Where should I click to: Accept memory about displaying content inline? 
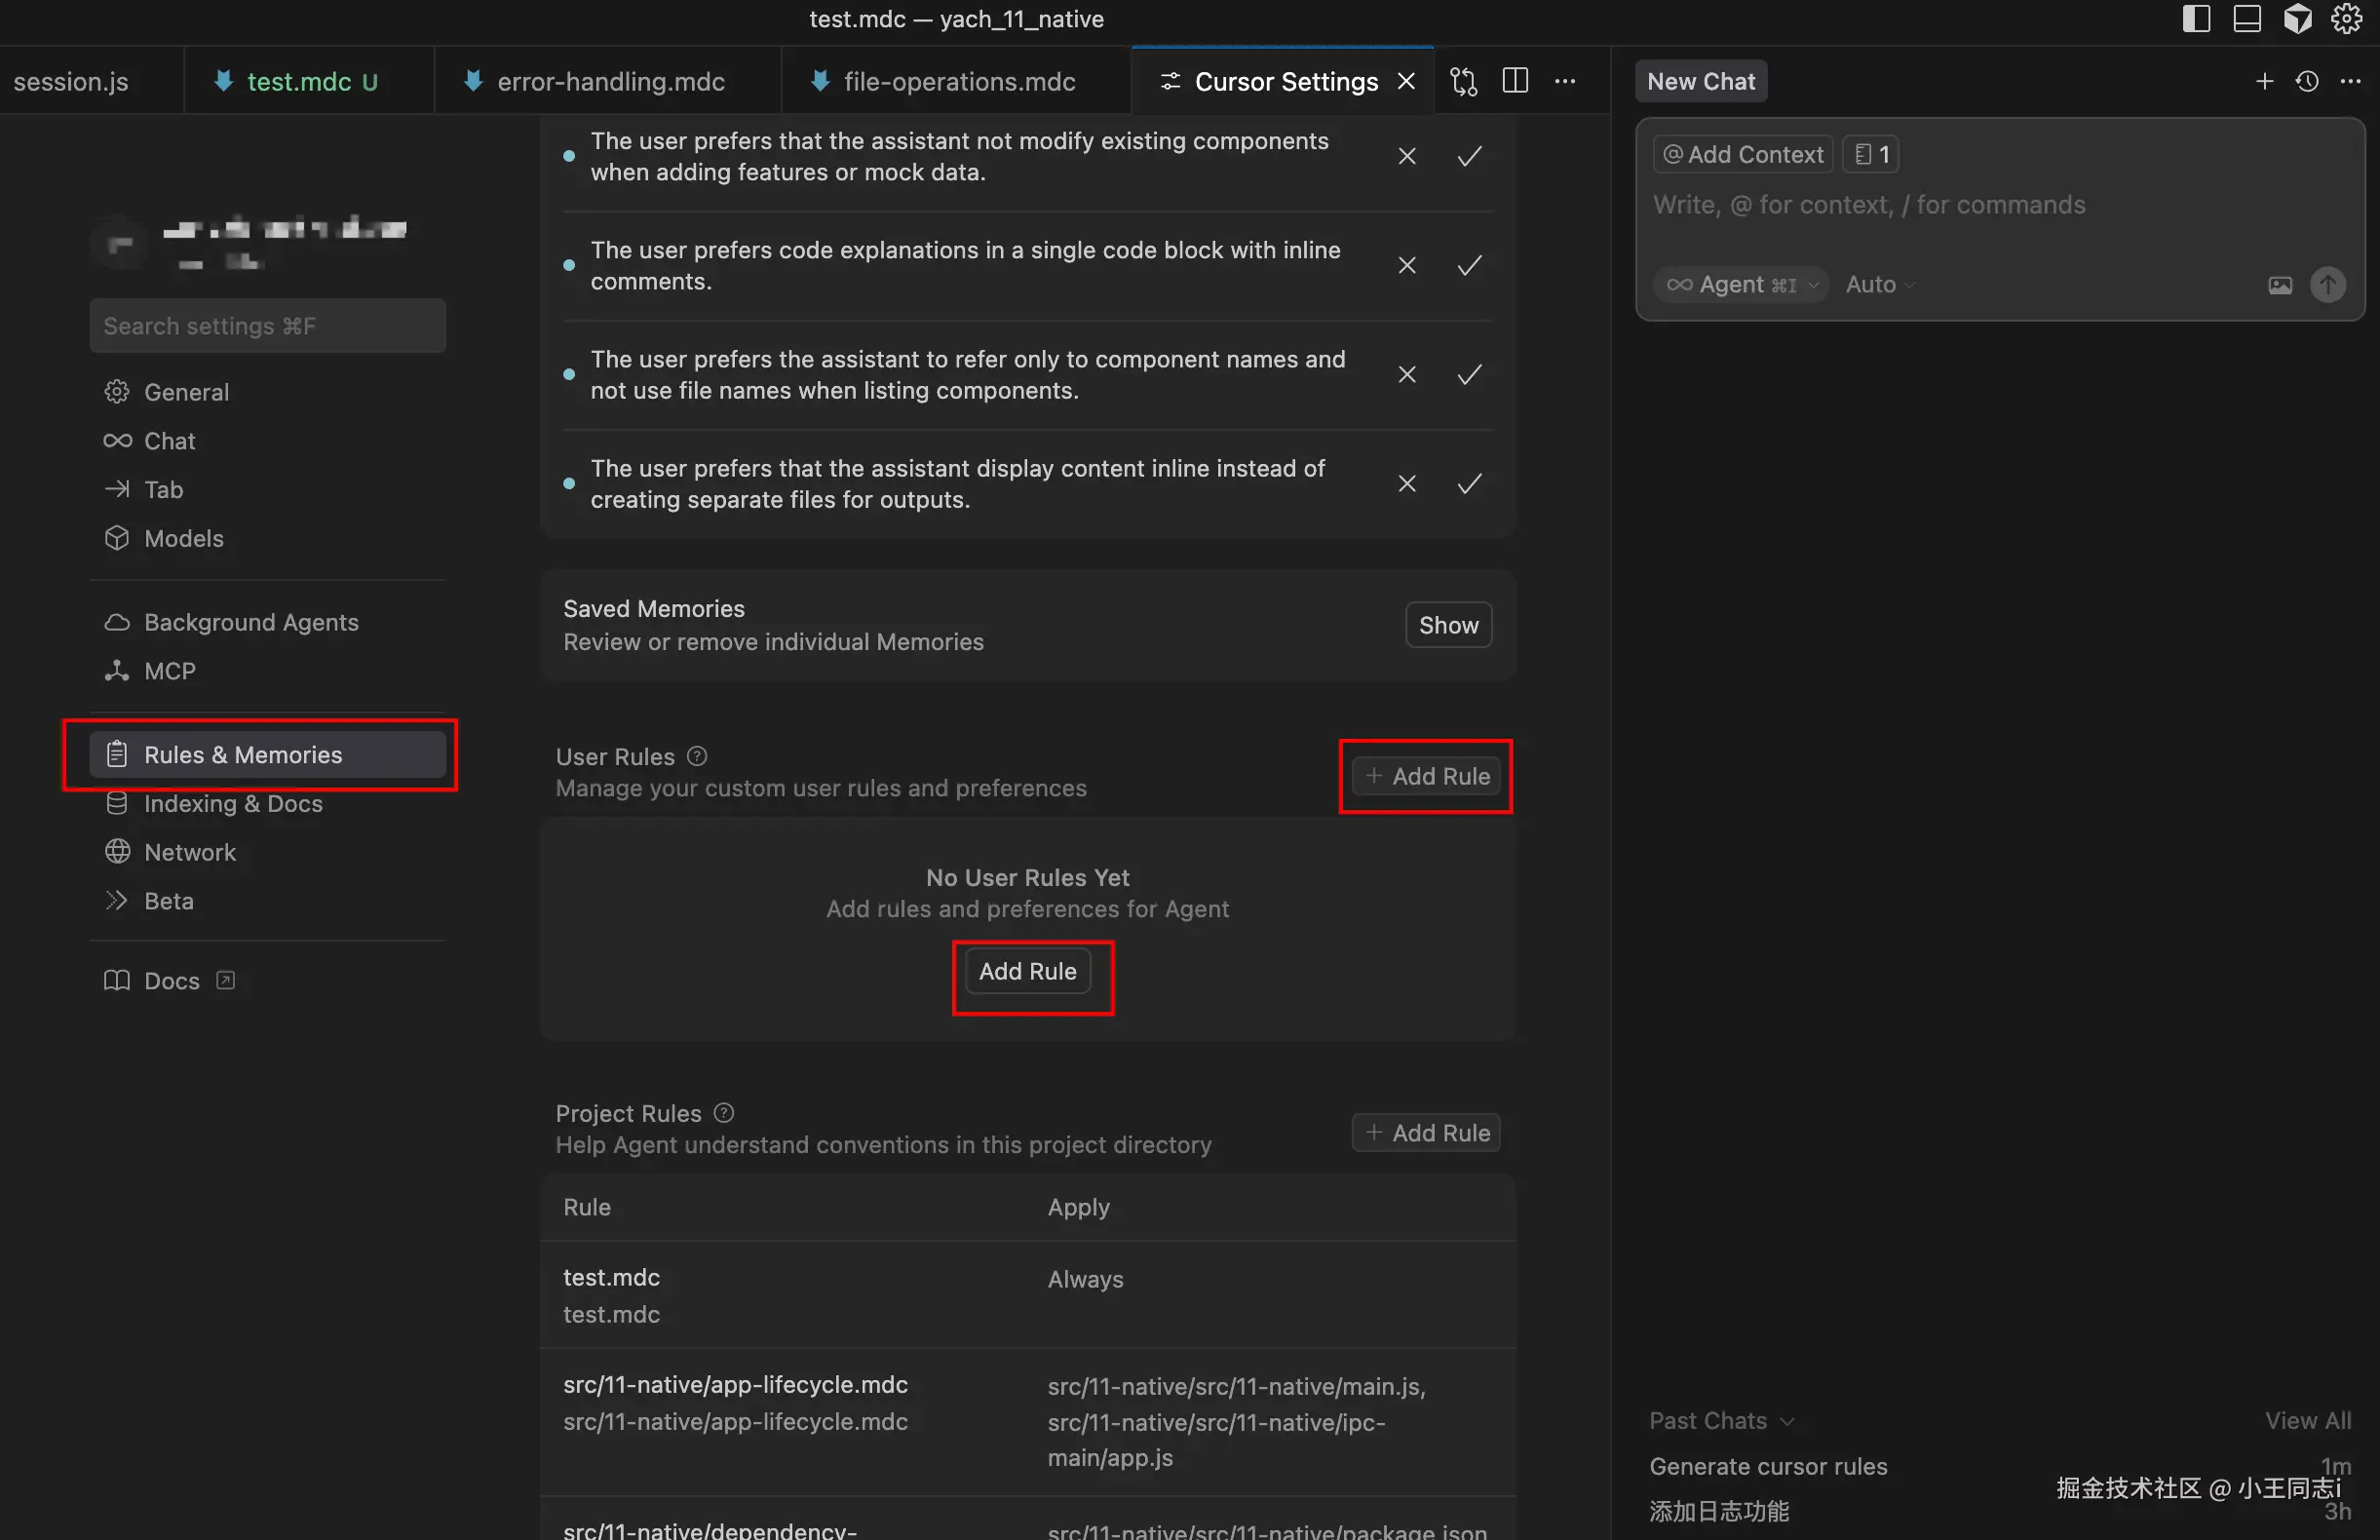1469,484
